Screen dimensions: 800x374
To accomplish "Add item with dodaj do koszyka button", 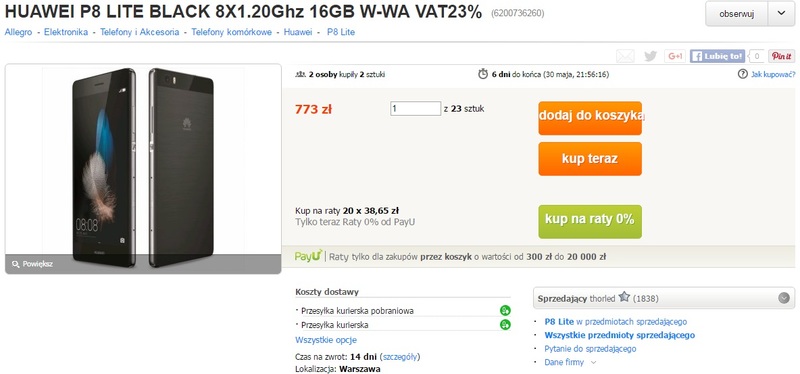I will [590, 118].
